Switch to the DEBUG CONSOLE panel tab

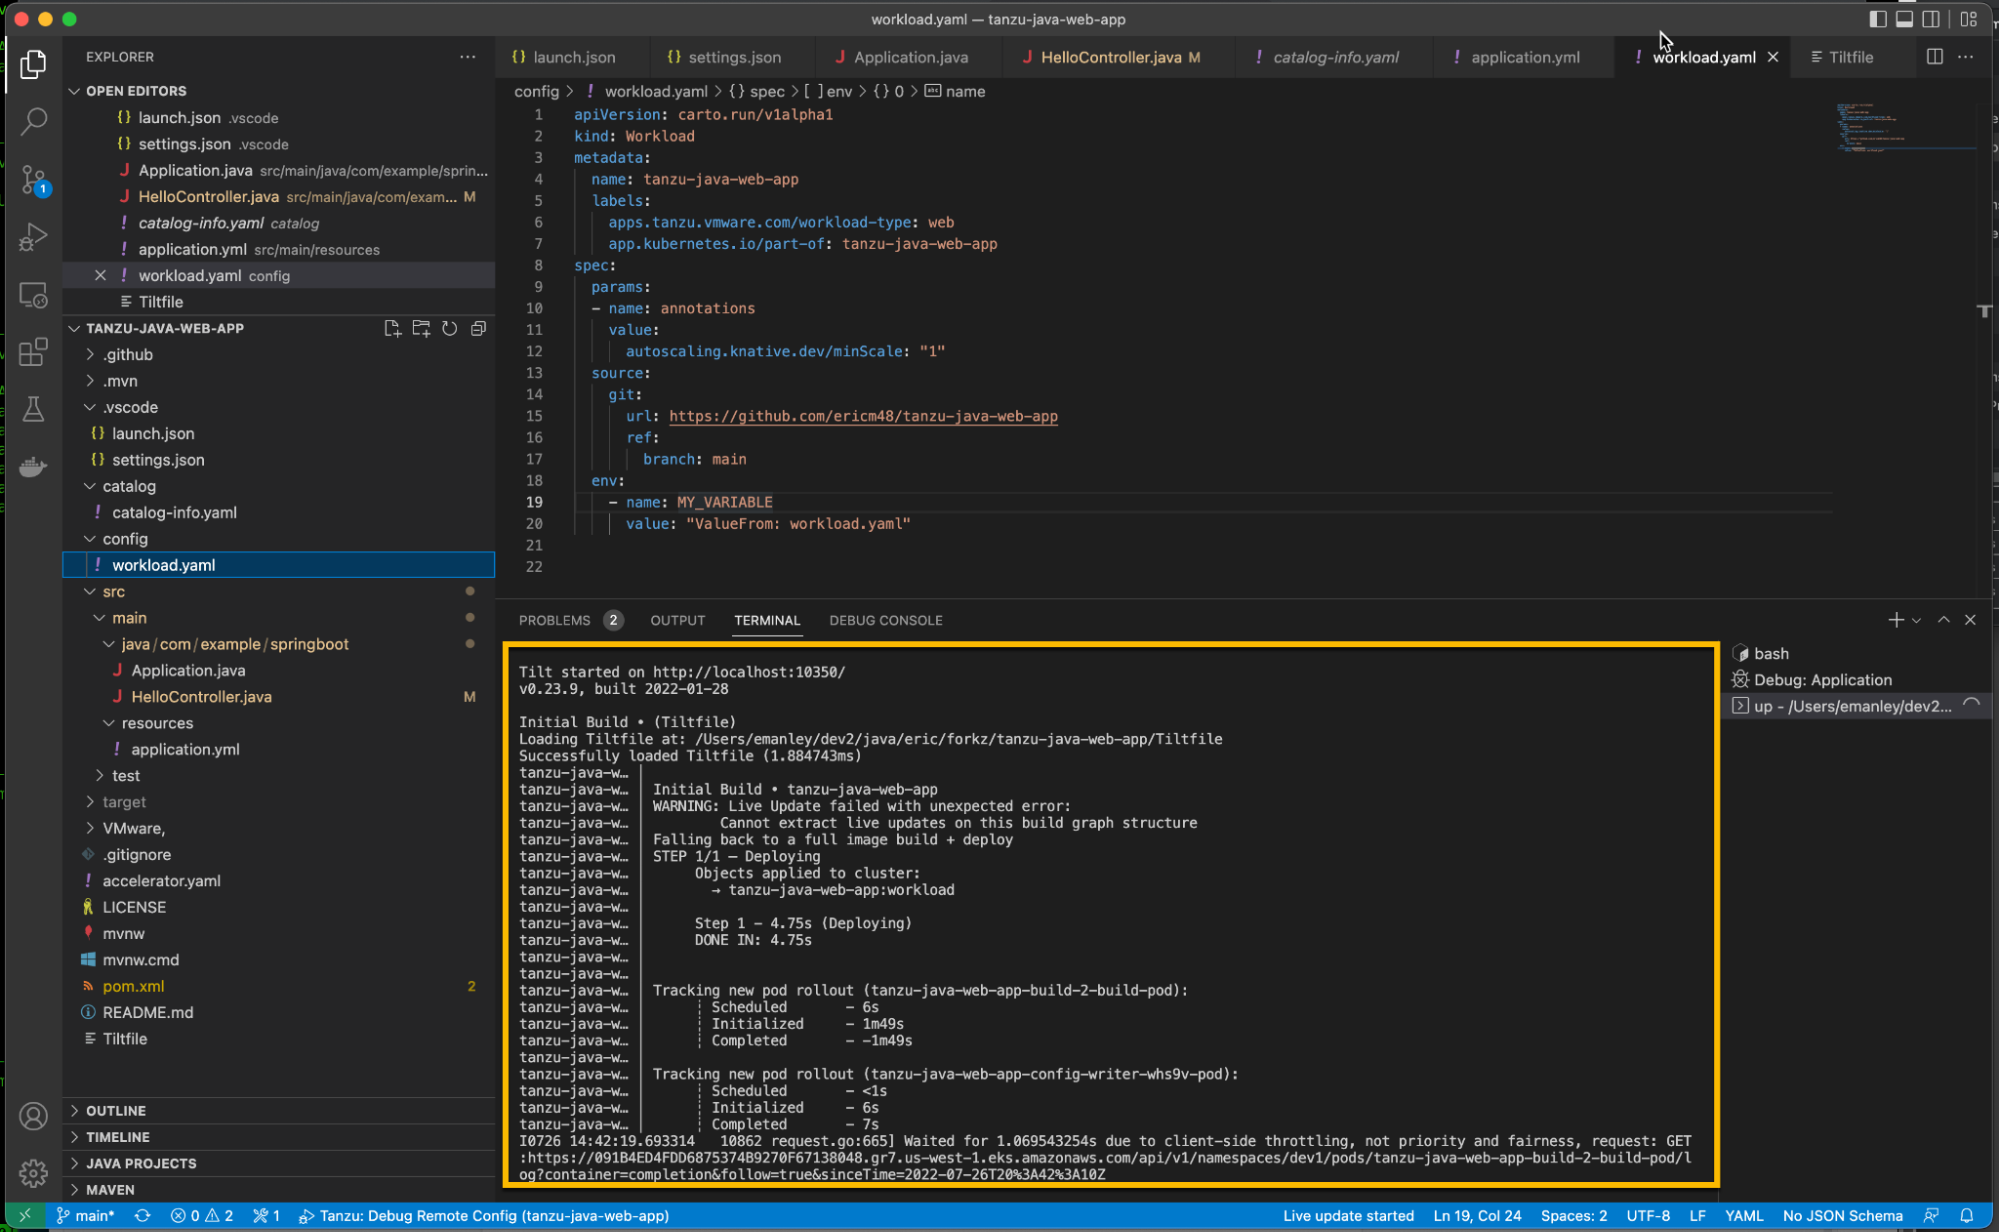[x=885, y=620]
